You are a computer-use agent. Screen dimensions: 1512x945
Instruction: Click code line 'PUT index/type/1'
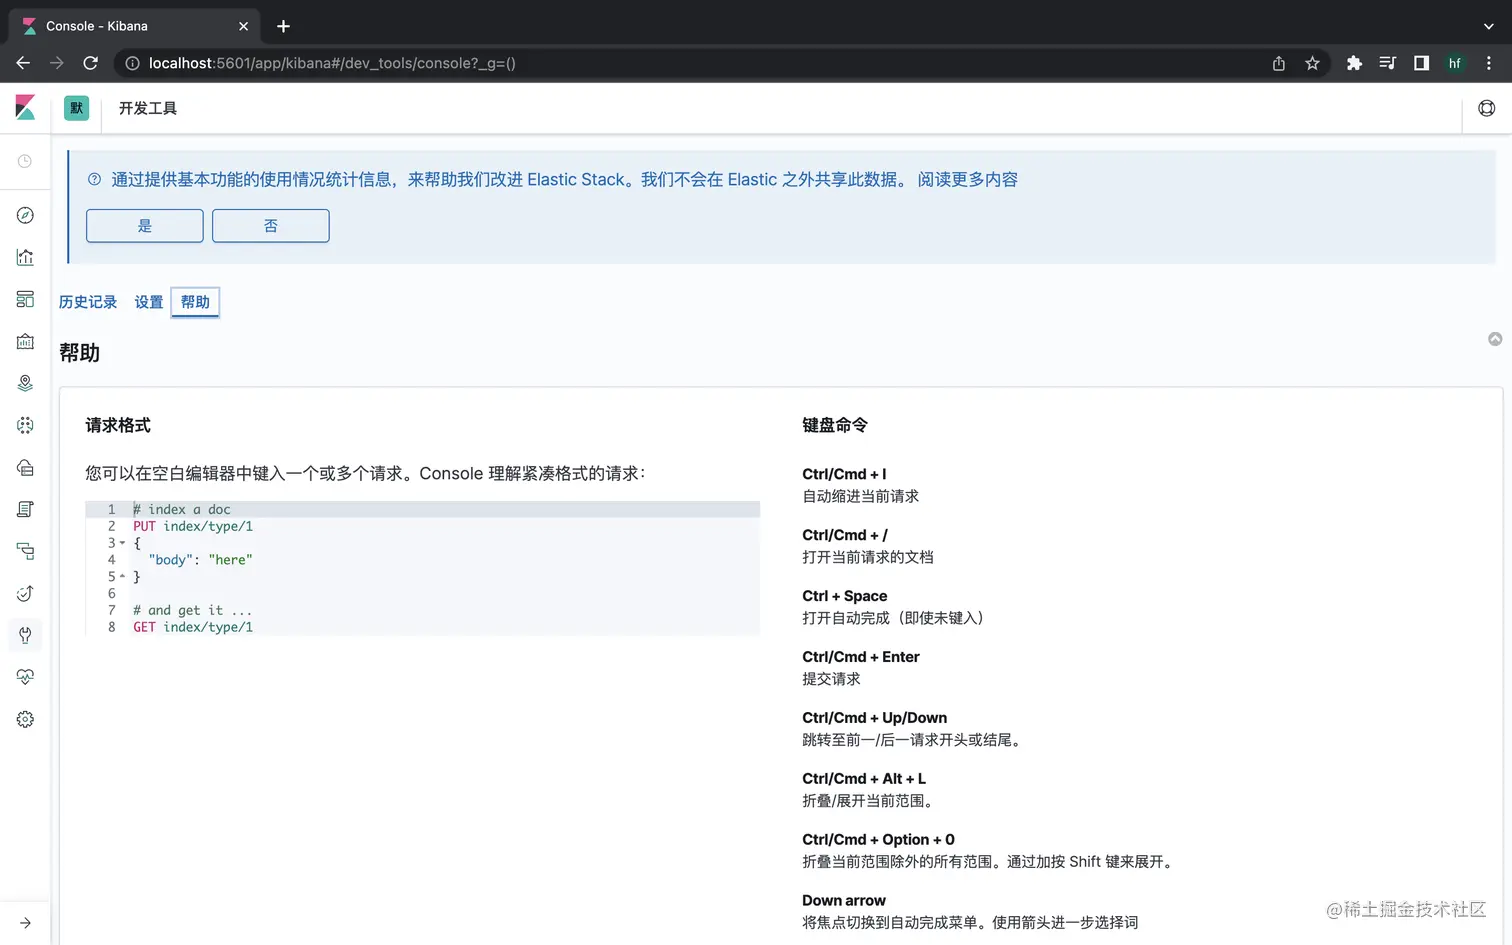[x=193, y=526]
